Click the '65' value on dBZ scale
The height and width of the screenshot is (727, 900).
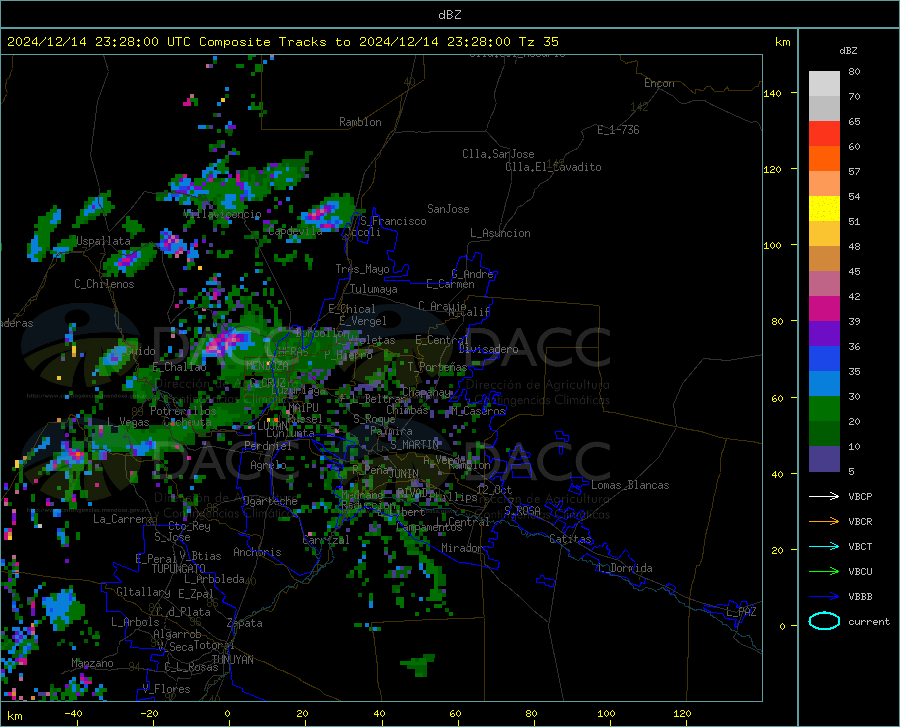point(854,122)
